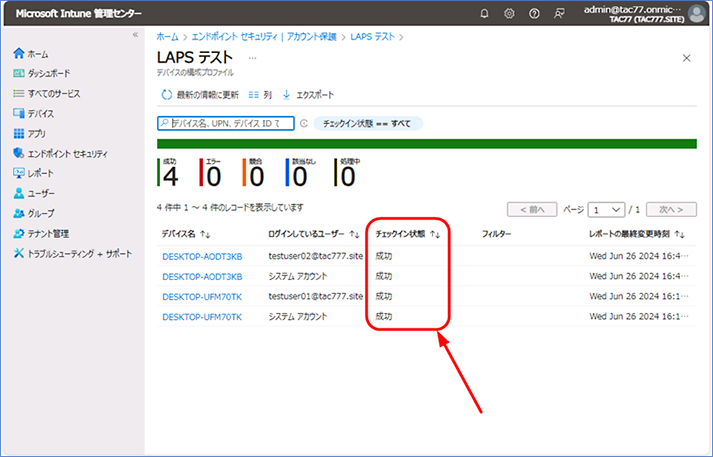The height and width of the screenshot is (457, 713).
Task: Click the 処理中 count of 0
Action: [347, 176]
